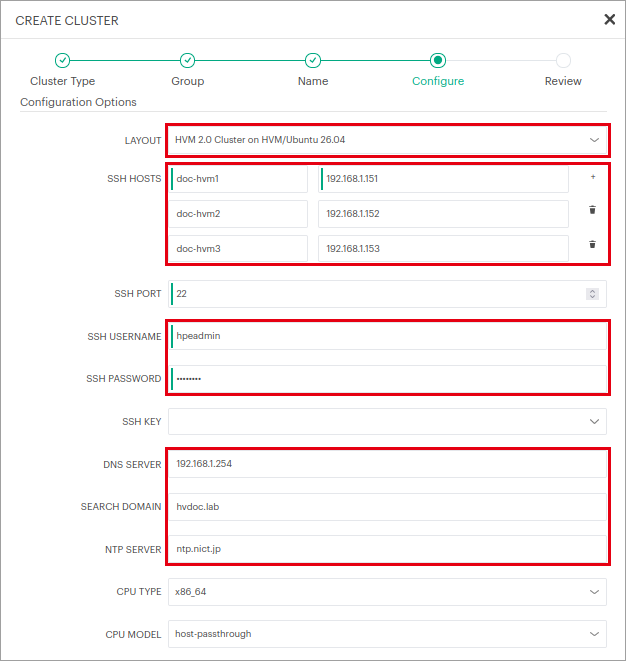
Task: Click the Name step label
Action: [x=313, y=81]
